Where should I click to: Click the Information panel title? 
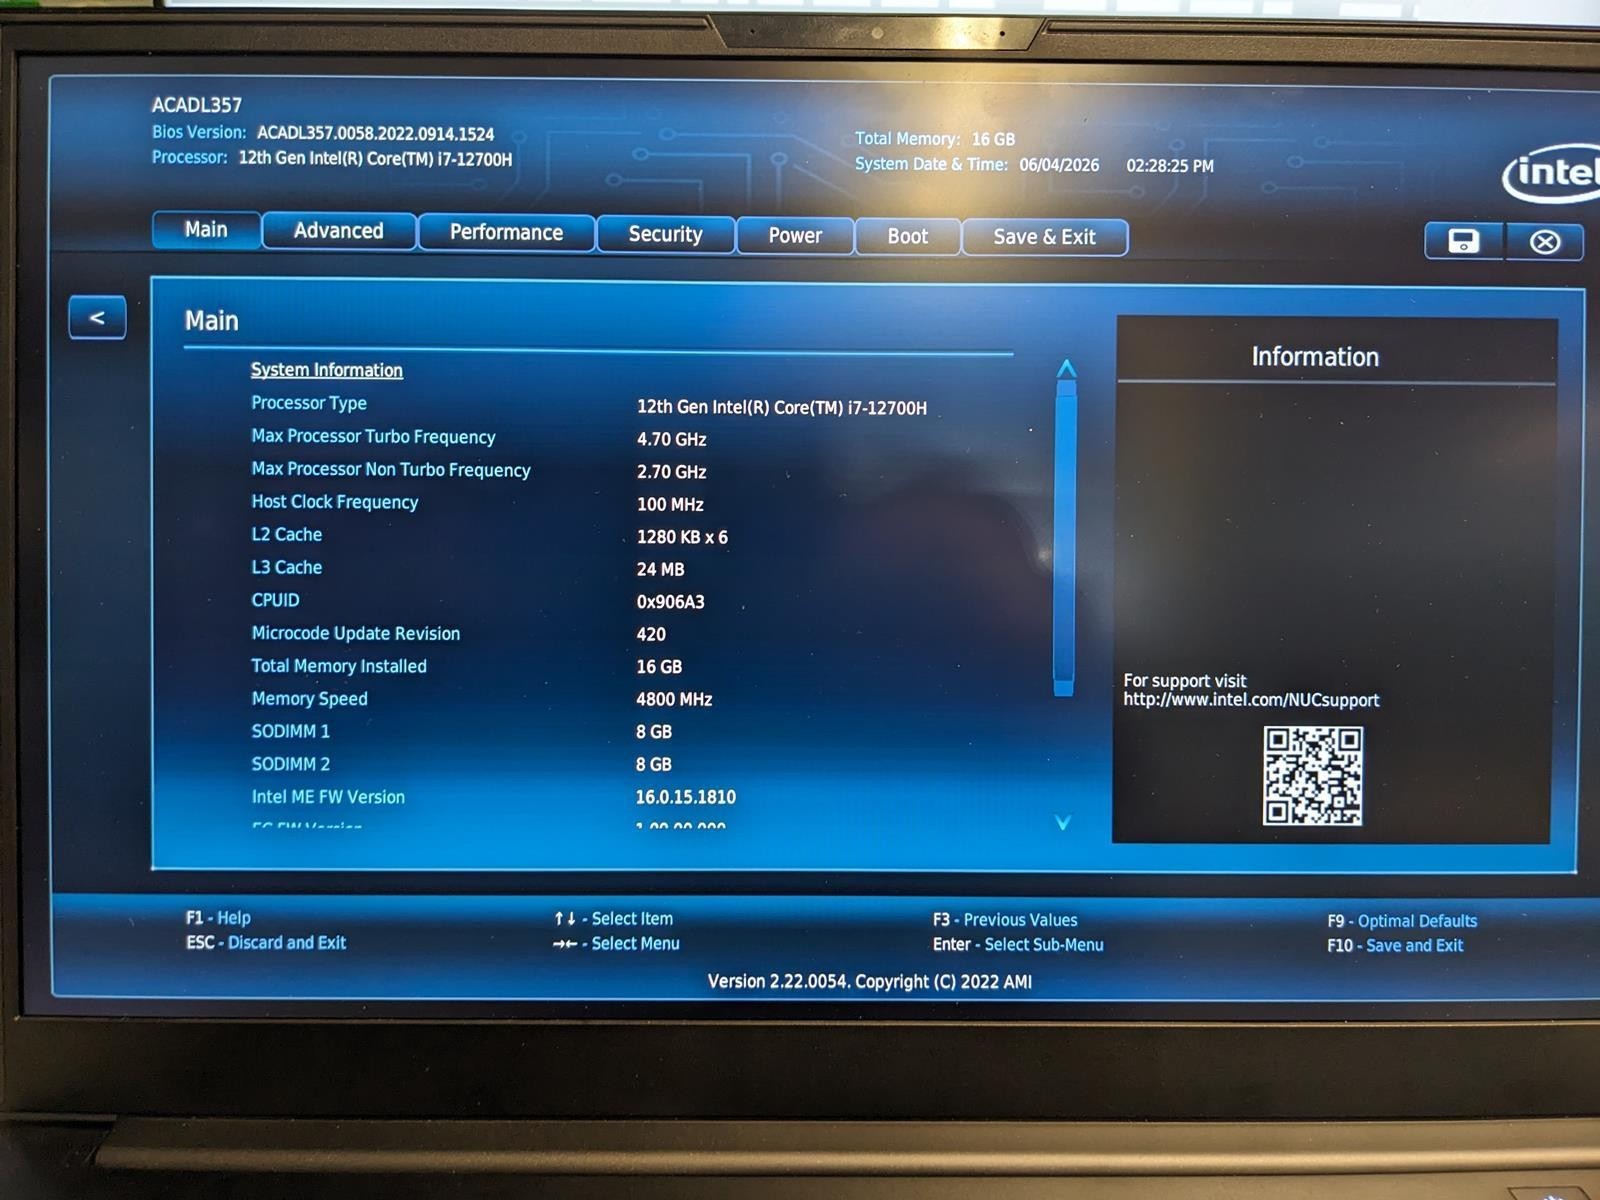pyautogui.click(x=1315, y=357)
